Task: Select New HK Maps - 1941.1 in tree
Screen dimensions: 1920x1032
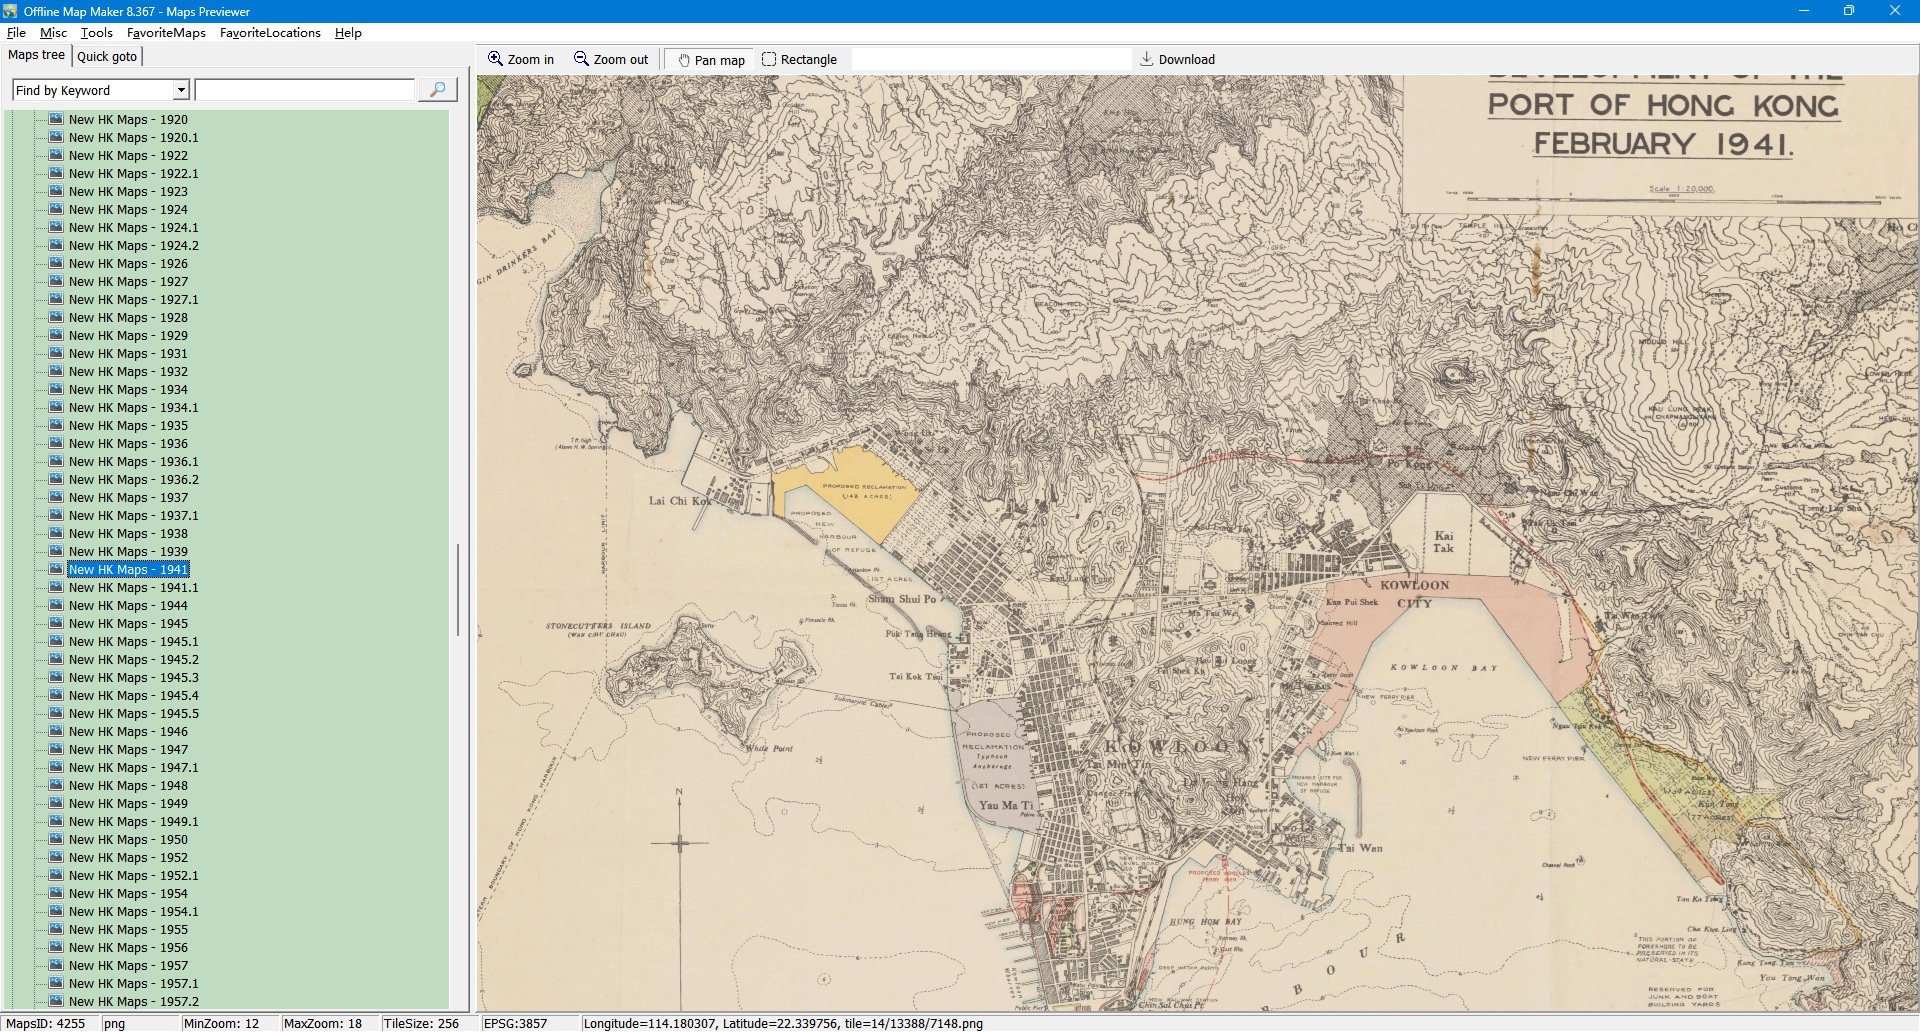Action: pos(133,588)
